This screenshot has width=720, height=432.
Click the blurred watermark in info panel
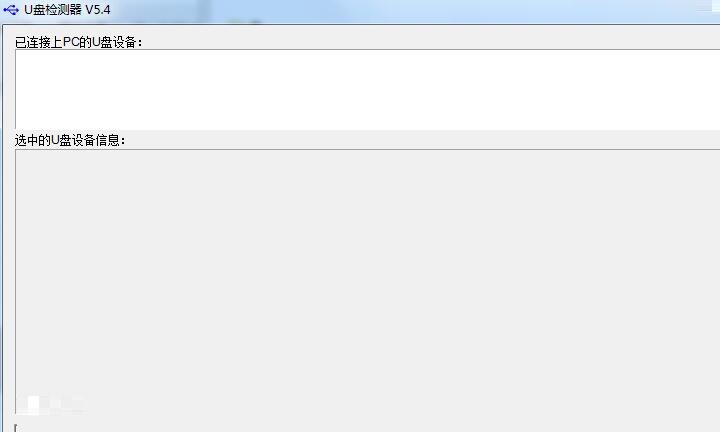(x=51, y=405)
